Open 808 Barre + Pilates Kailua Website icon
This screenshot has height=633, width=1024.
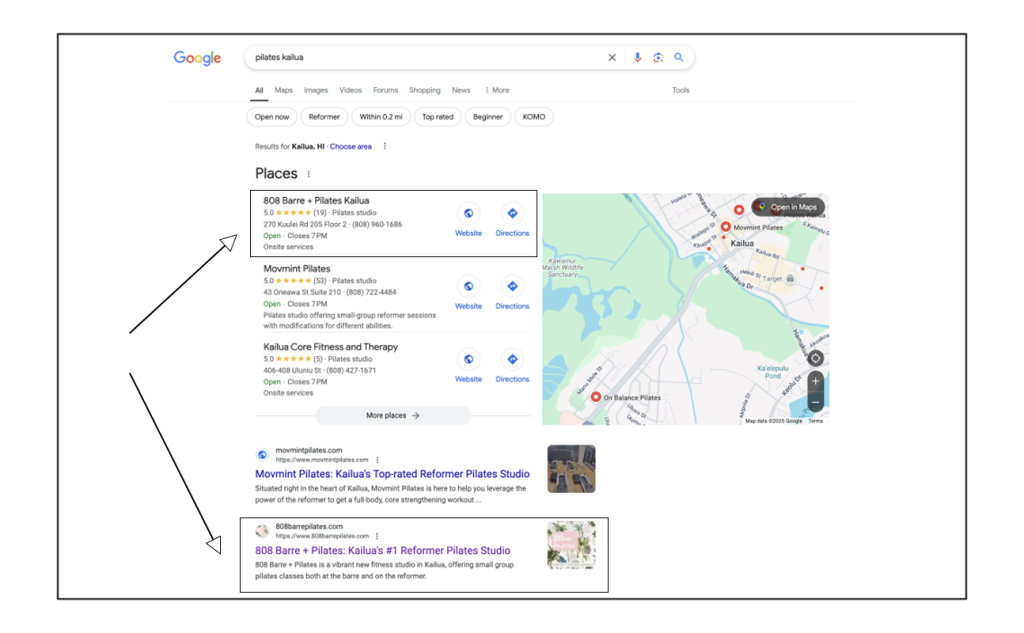(x=468, y=214)
